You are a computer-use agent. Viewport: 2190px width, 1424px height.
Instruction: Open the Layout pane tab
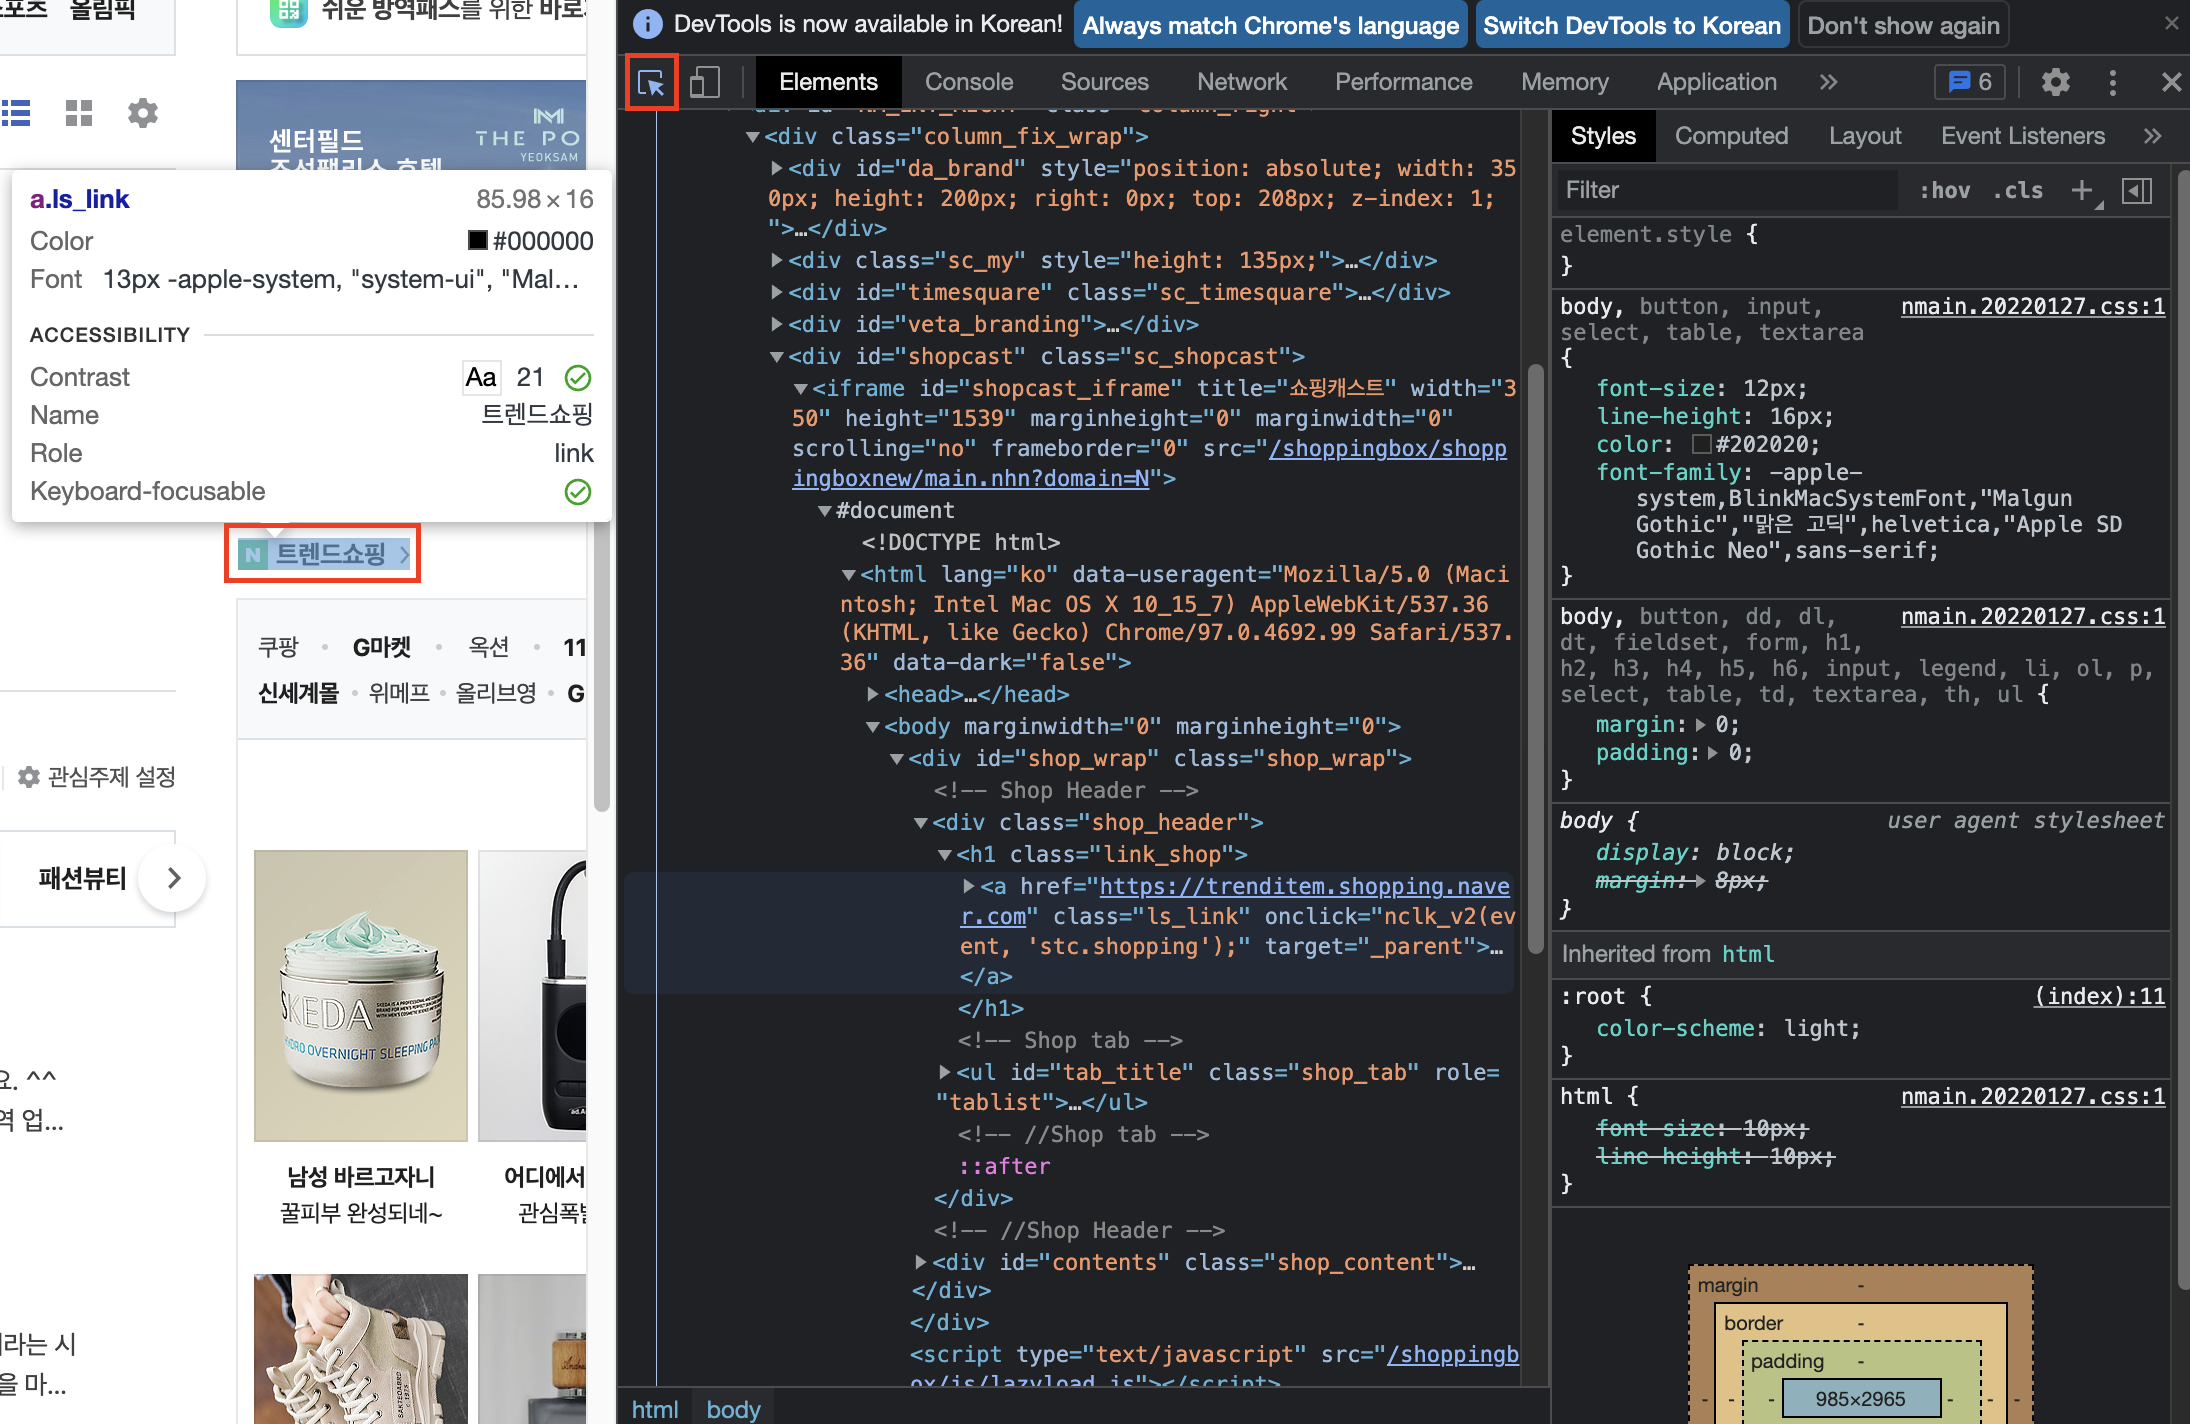(x=1865, y=136)
